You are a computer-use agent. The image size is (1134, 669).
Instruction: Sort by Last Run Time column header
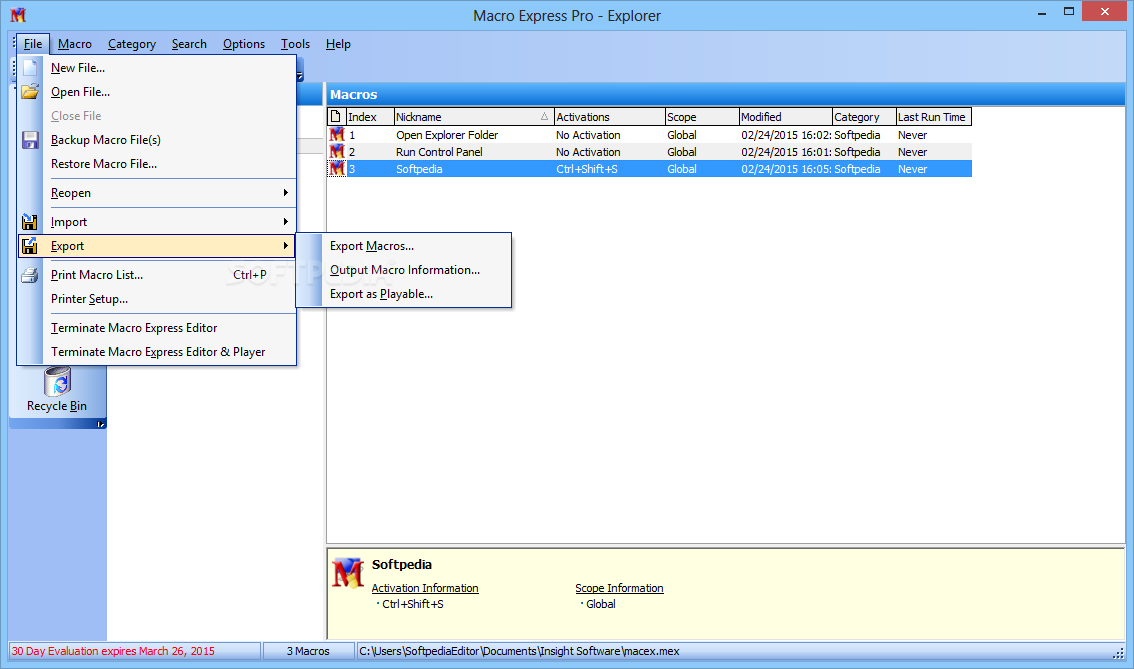[933, 116]
